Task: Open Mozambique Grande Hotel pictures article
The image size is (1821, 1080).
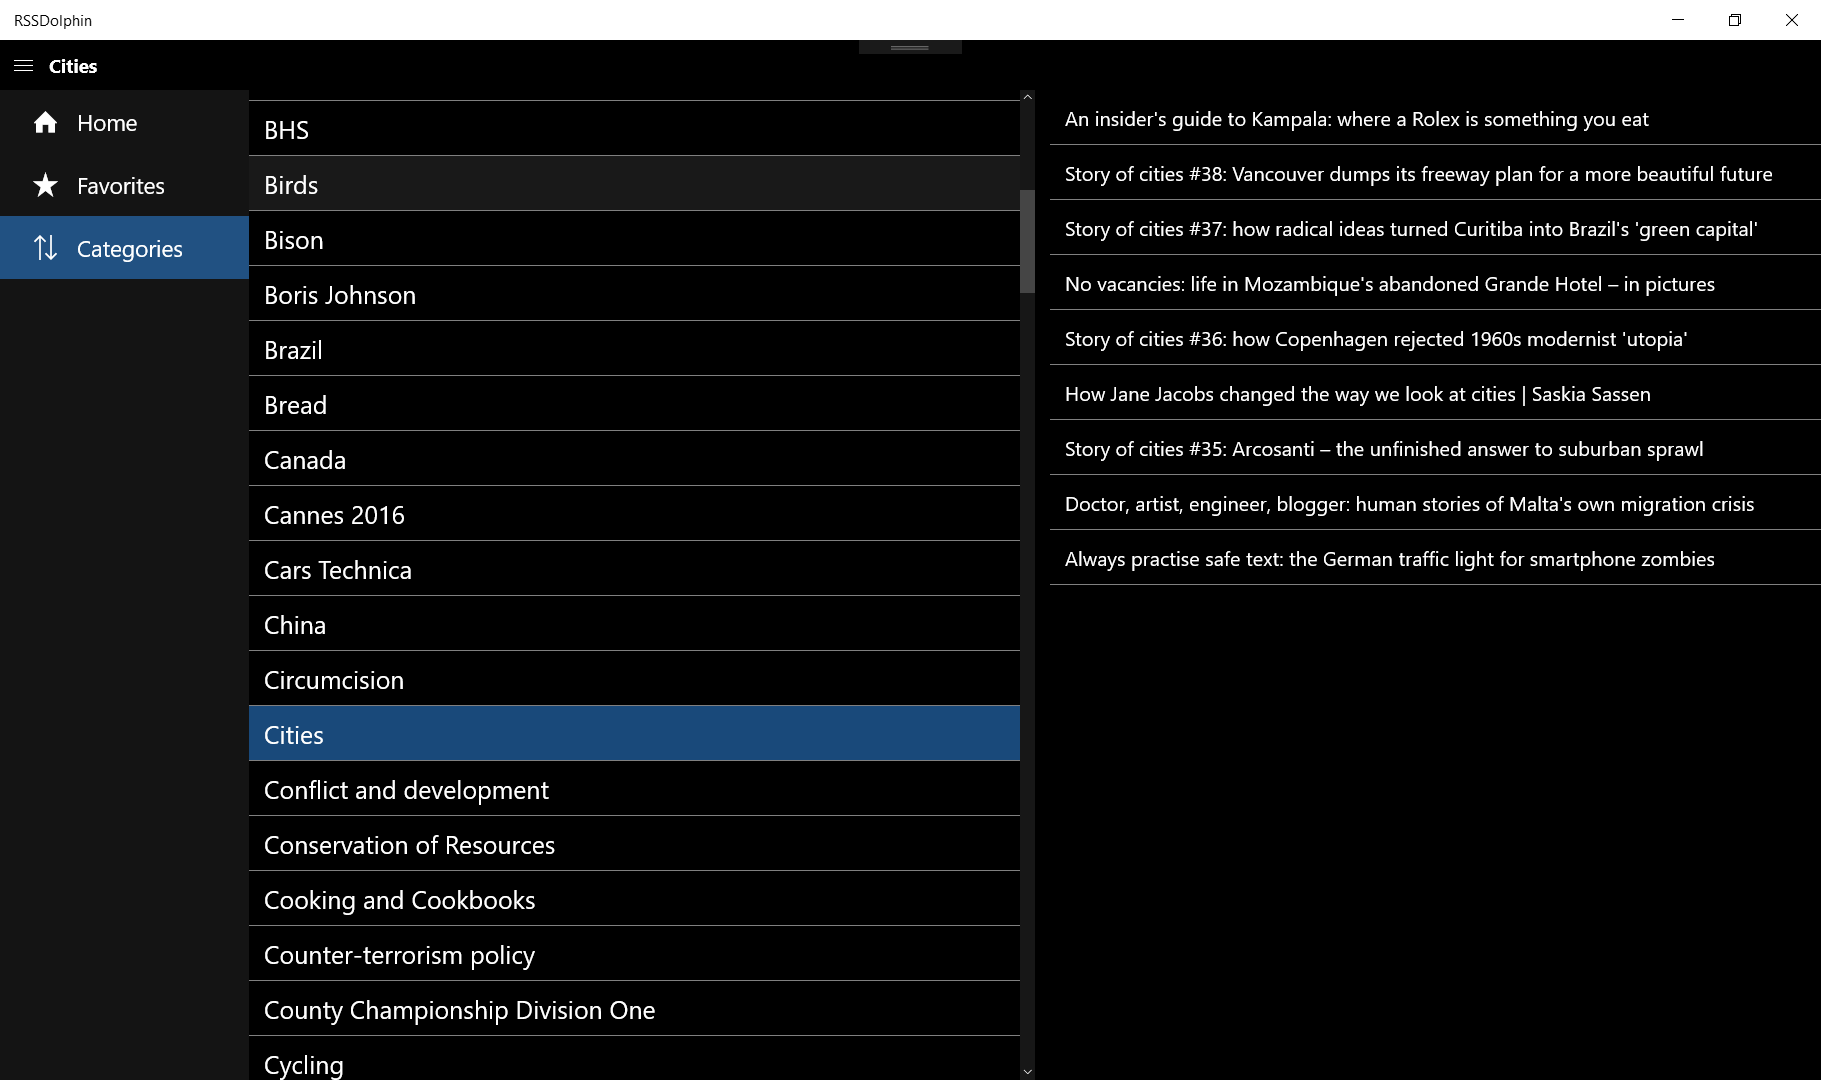Action: [x=1435, y=283]
